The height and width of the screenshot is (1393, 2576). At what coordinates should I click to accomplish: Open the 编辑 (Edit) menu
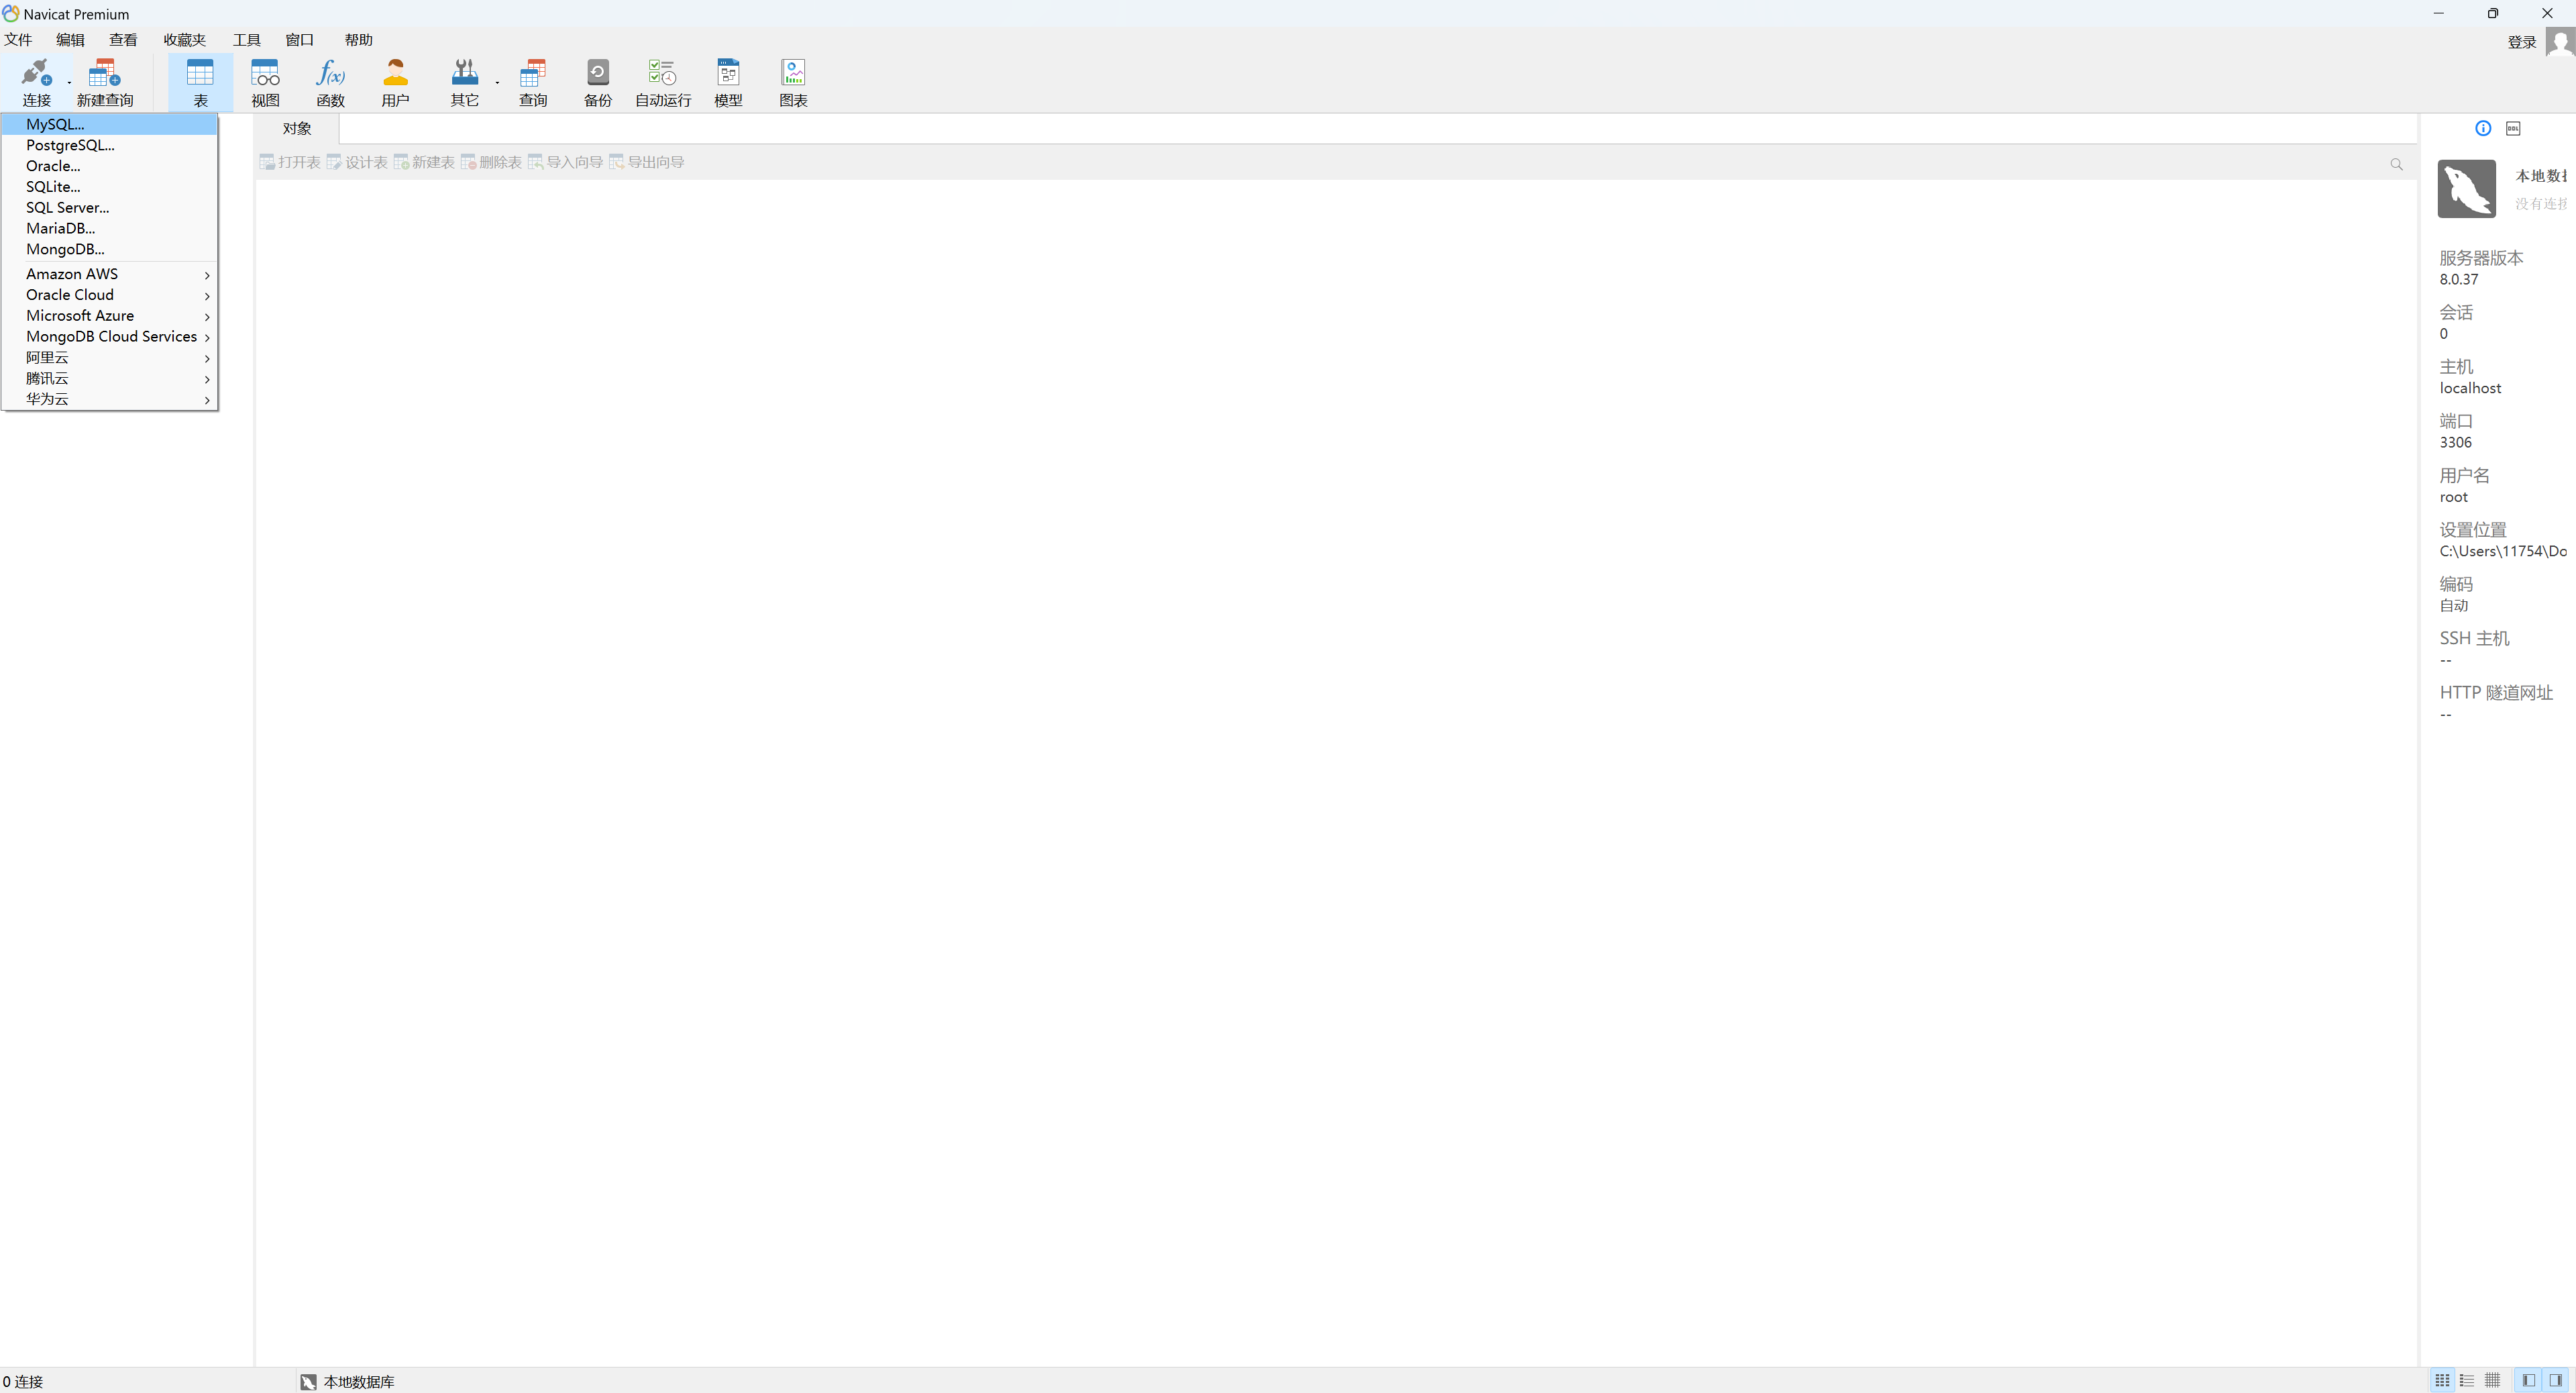[x=70, y=40]
